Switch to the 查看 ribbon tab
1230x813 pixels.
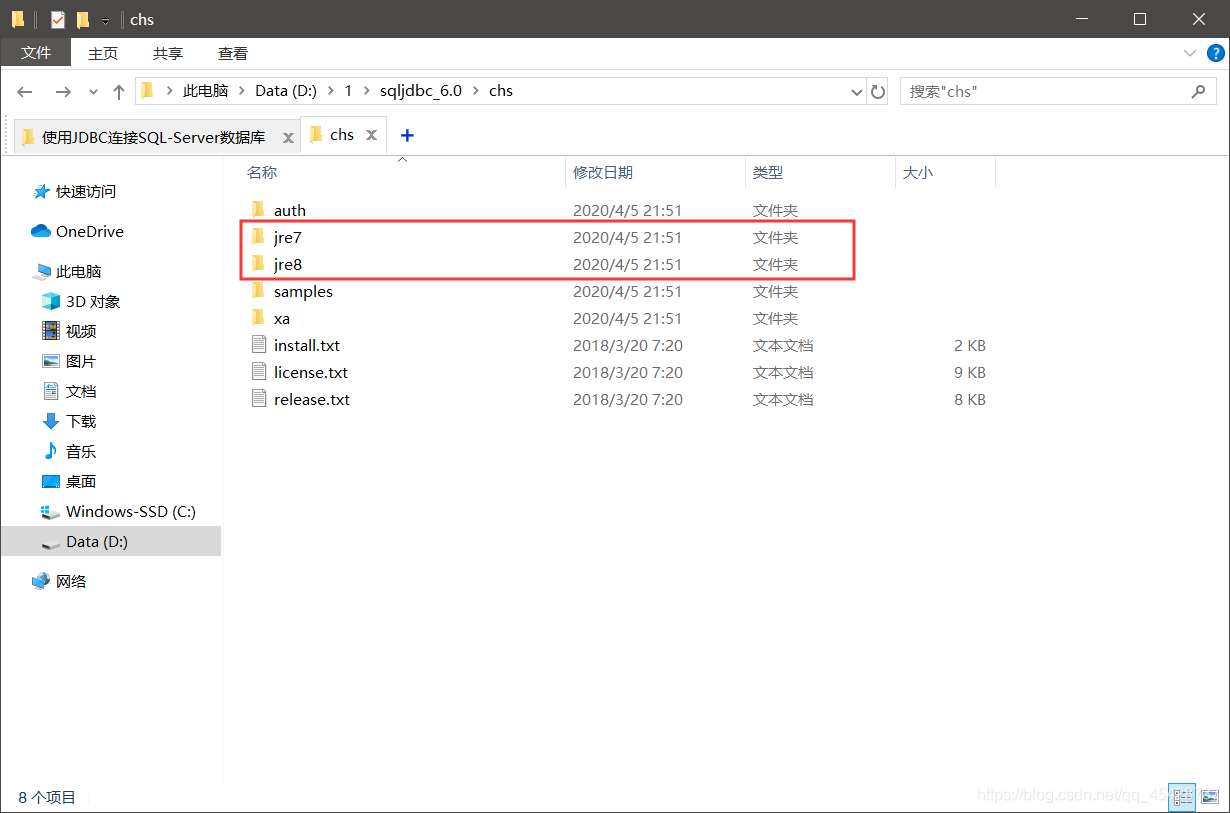(232, 53)
